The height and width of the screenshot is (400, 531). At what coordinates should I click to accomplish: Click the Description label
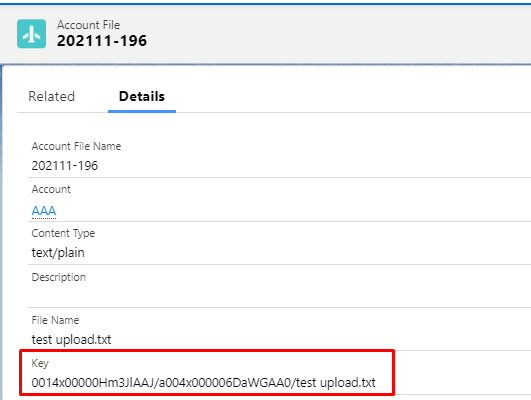(x=59, y=277)
